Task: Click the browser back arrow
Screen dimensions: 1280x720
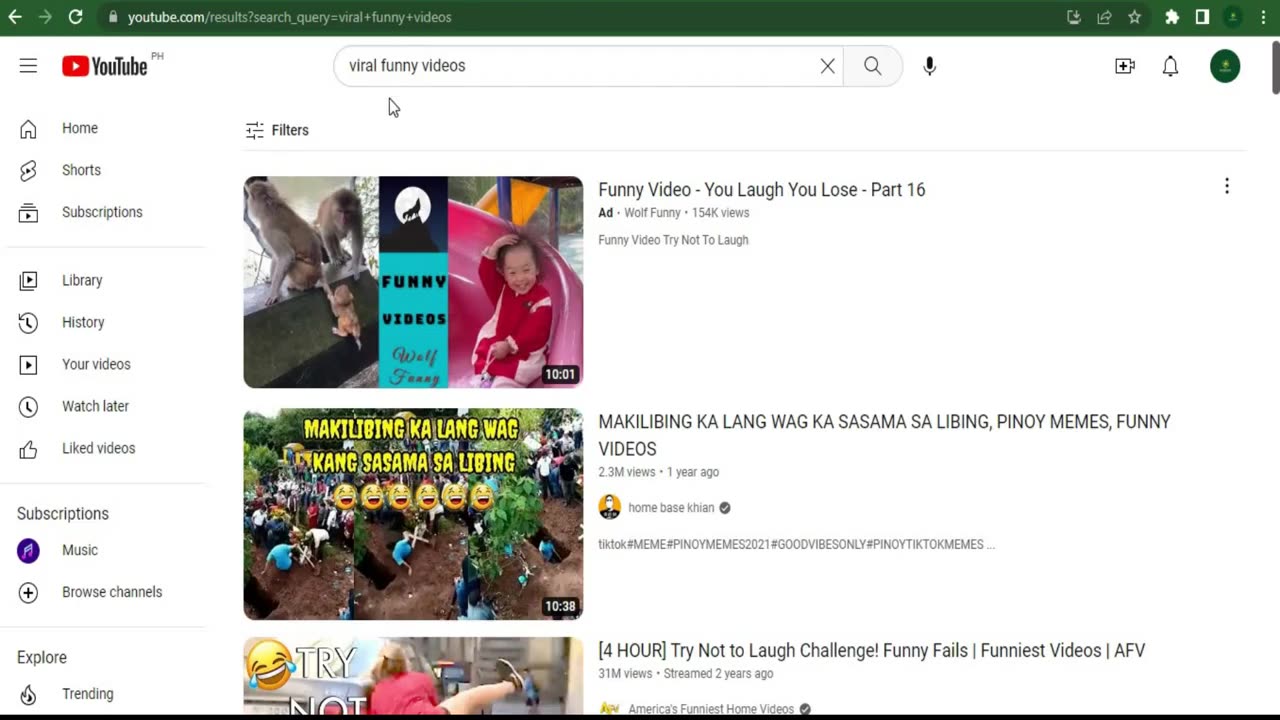Action: [15, 17]
